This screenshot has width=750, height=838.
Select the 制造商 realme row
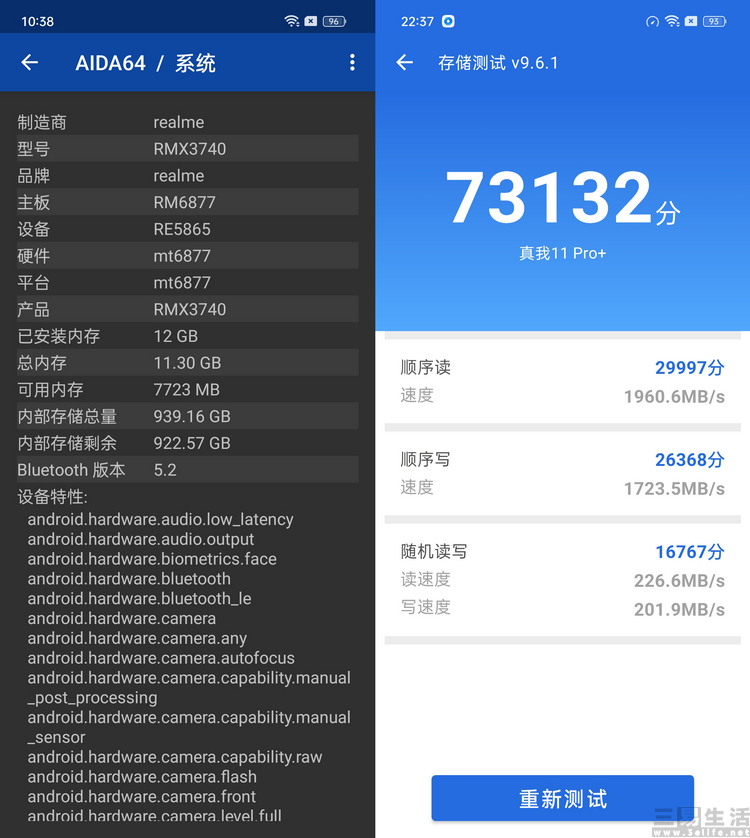point(188,122)
